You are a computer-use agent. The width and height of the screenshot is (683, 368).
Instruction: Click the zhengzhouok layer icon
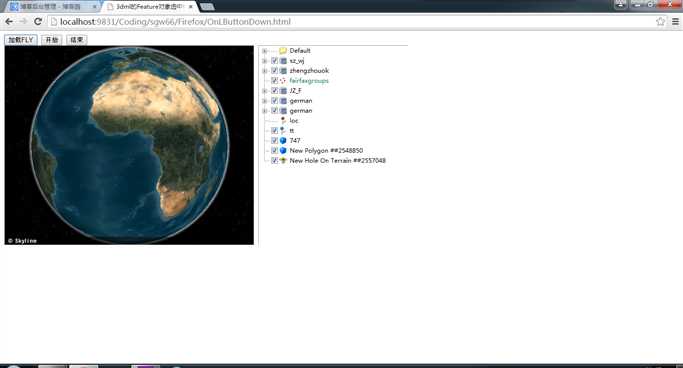tap(283, 71)
